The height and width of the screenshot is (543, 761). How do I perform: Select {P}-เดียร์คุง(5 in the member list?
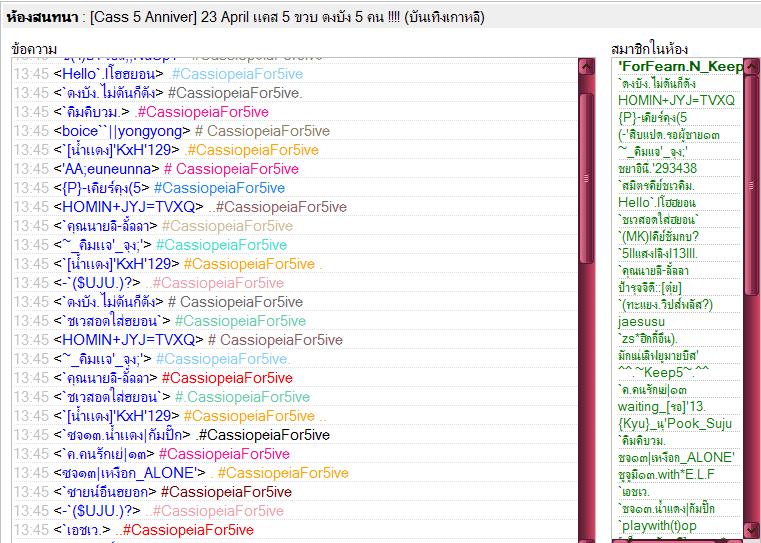point(652,117)
